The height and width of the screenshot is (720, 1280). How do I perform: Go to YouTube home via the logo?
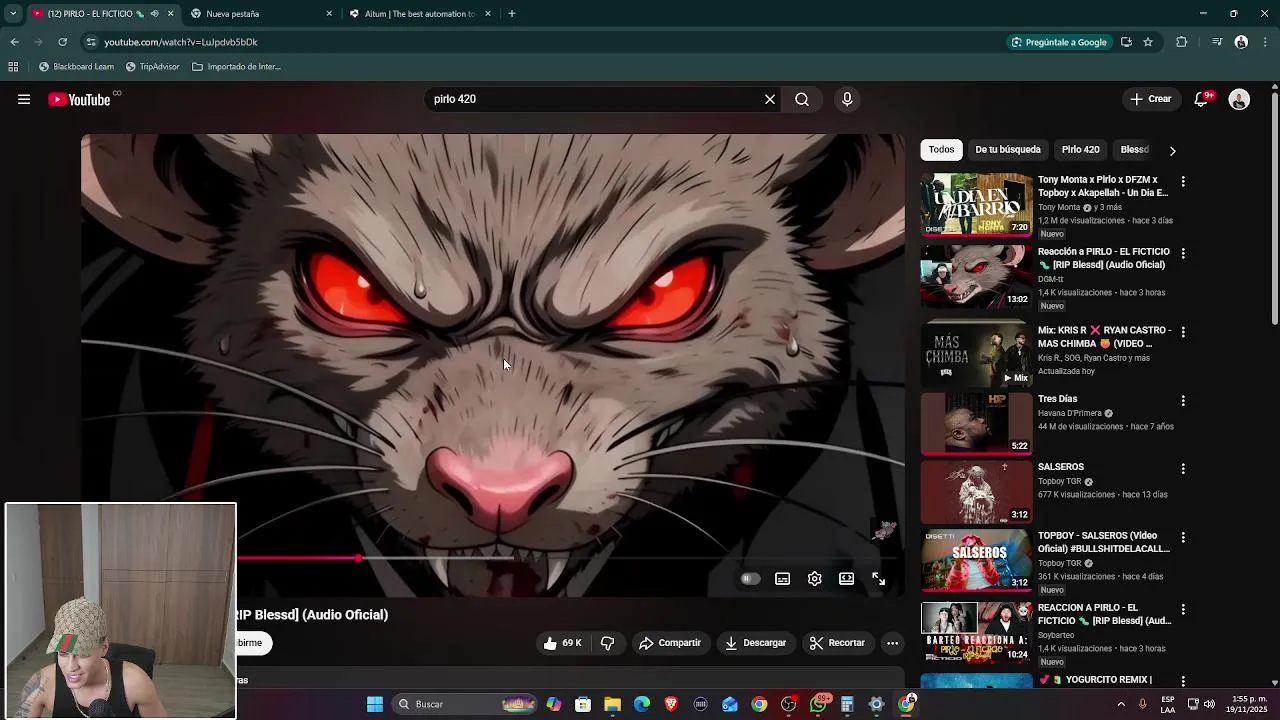[x=79, y=99]
